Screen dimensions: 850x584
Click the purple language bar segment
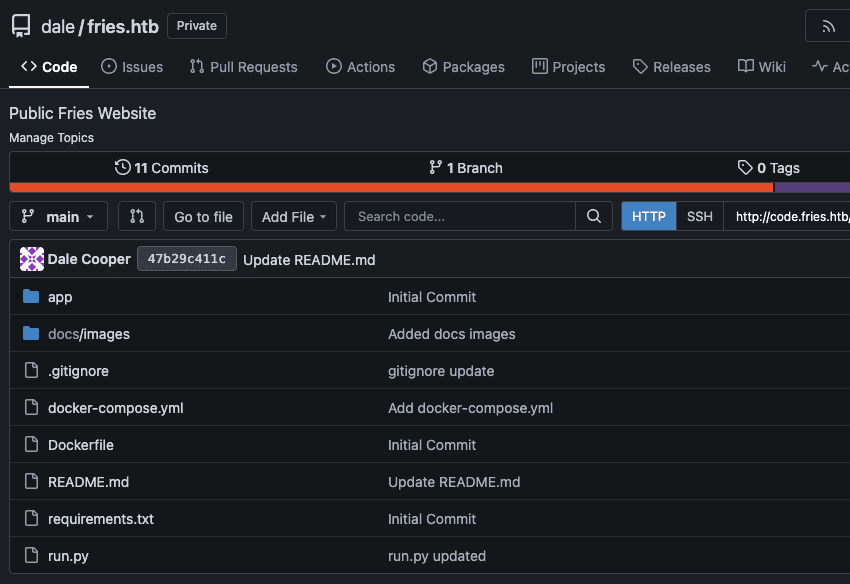pyautogui.click(x=812, y=188)
